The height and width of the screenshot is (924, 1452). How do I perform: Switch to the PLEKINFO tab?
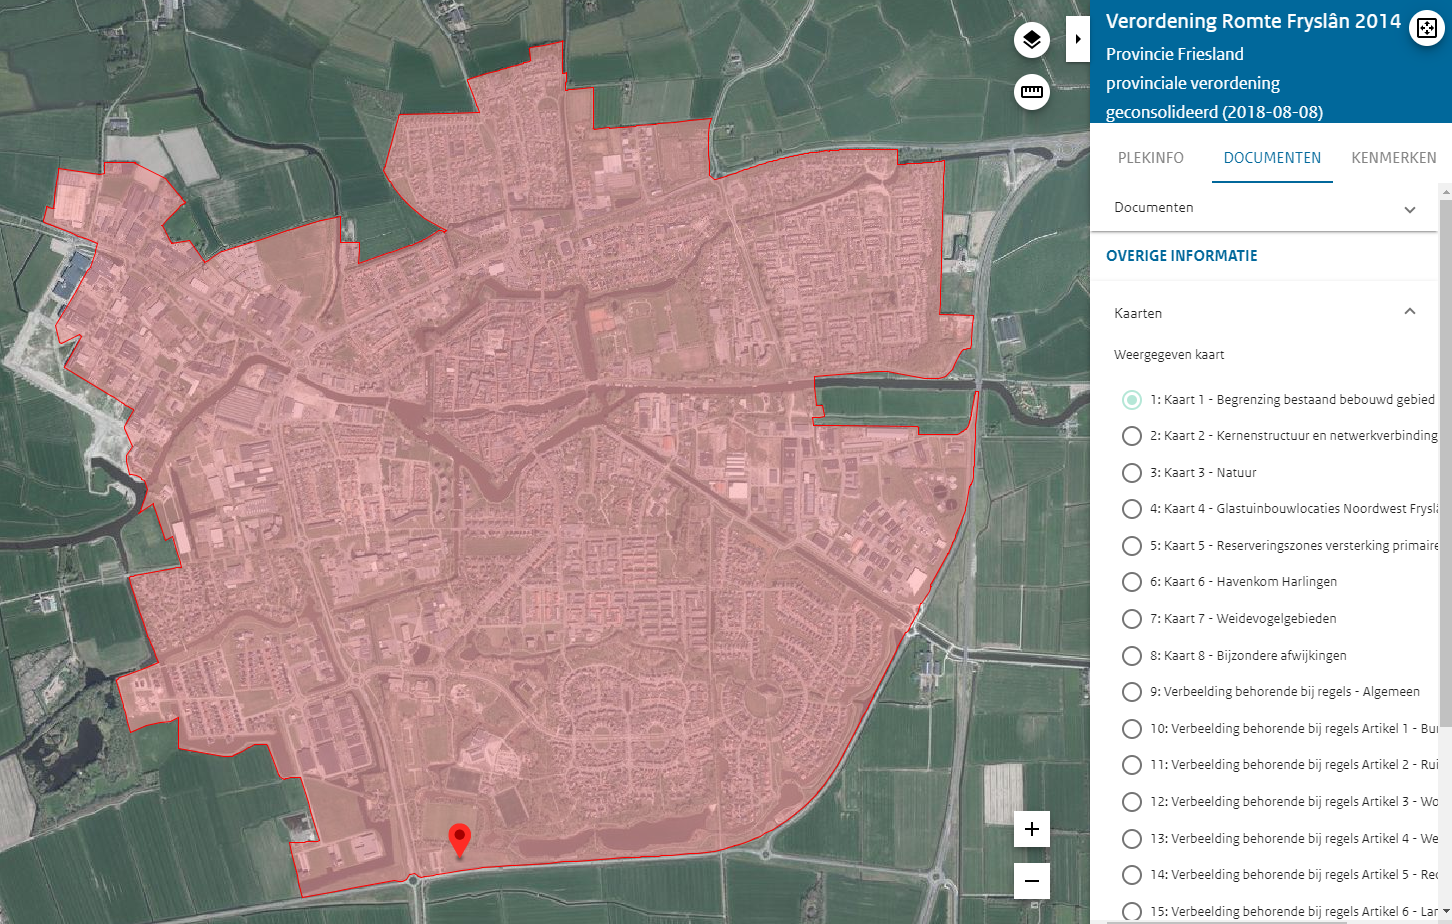pos(1151,158)
